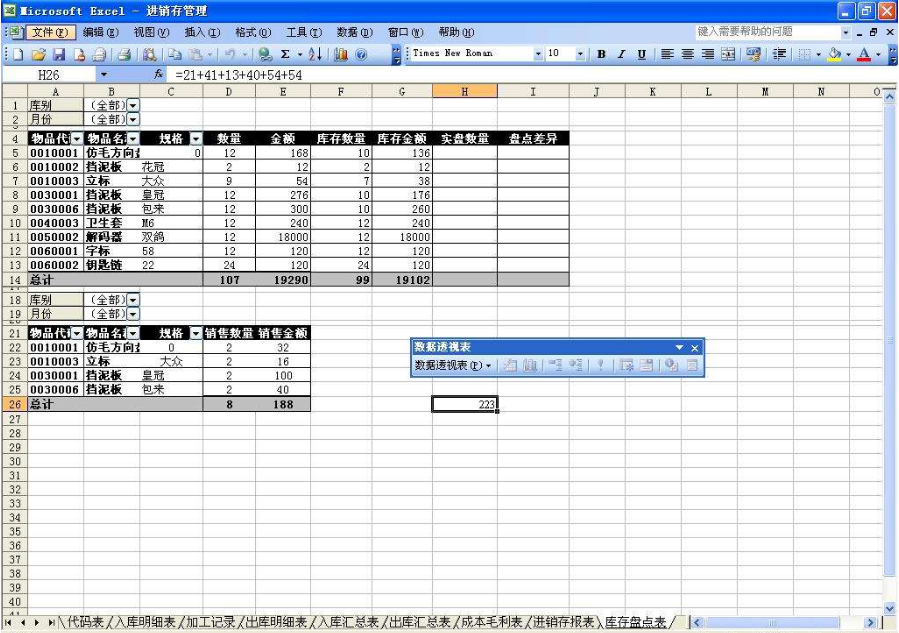Click the blue Help question mark icon
This screenshot has height=633, width=899.
coord(361,54)
